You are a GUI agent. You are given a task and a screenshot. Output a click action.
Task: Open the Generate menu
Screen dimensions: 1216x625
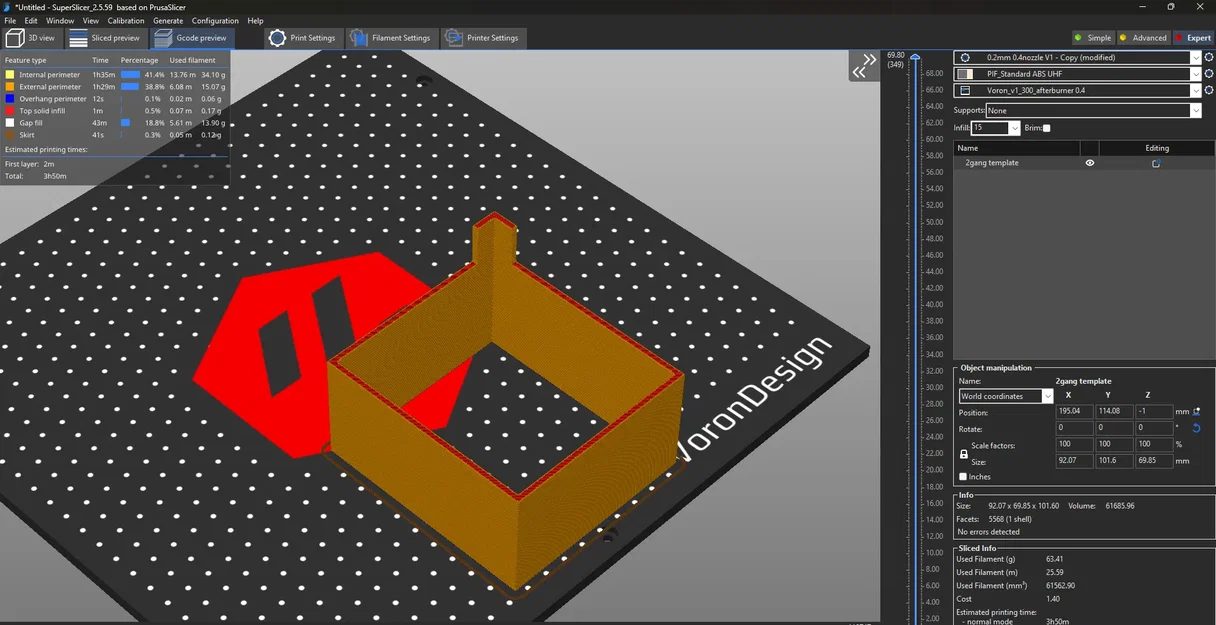pos(168,20)
